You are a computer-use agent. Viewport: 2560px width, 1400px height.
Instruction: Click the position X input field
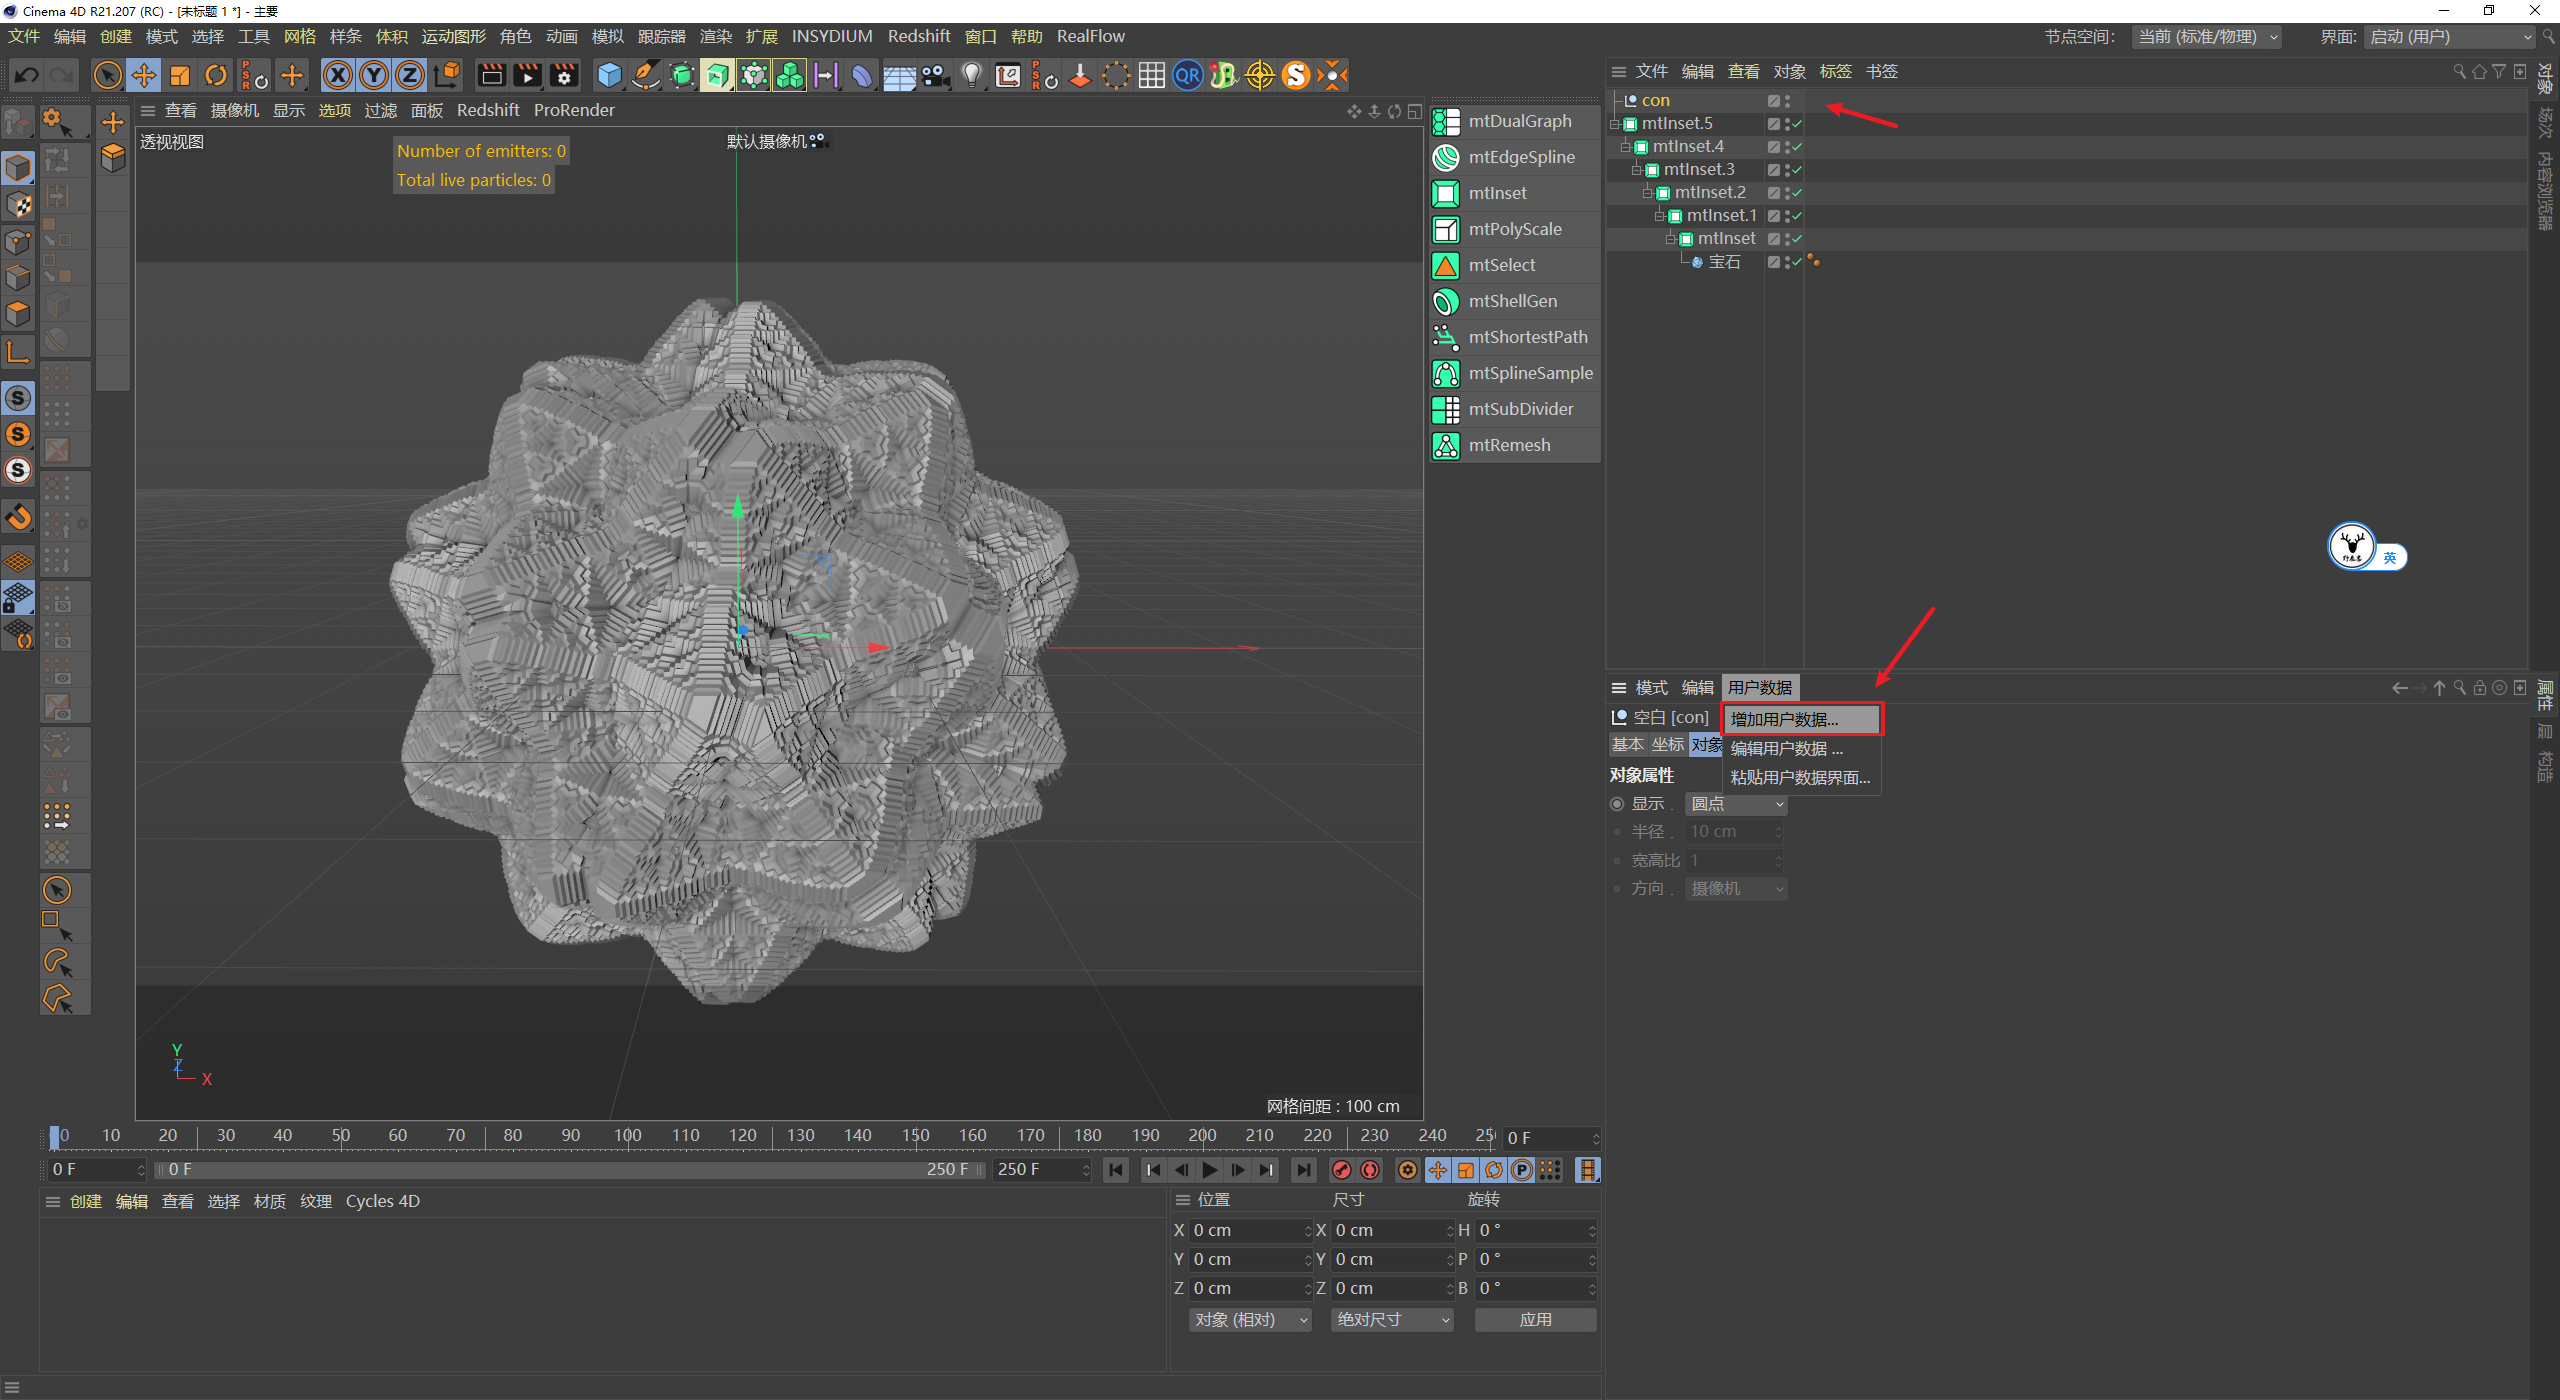[x=1245, y=1230]
